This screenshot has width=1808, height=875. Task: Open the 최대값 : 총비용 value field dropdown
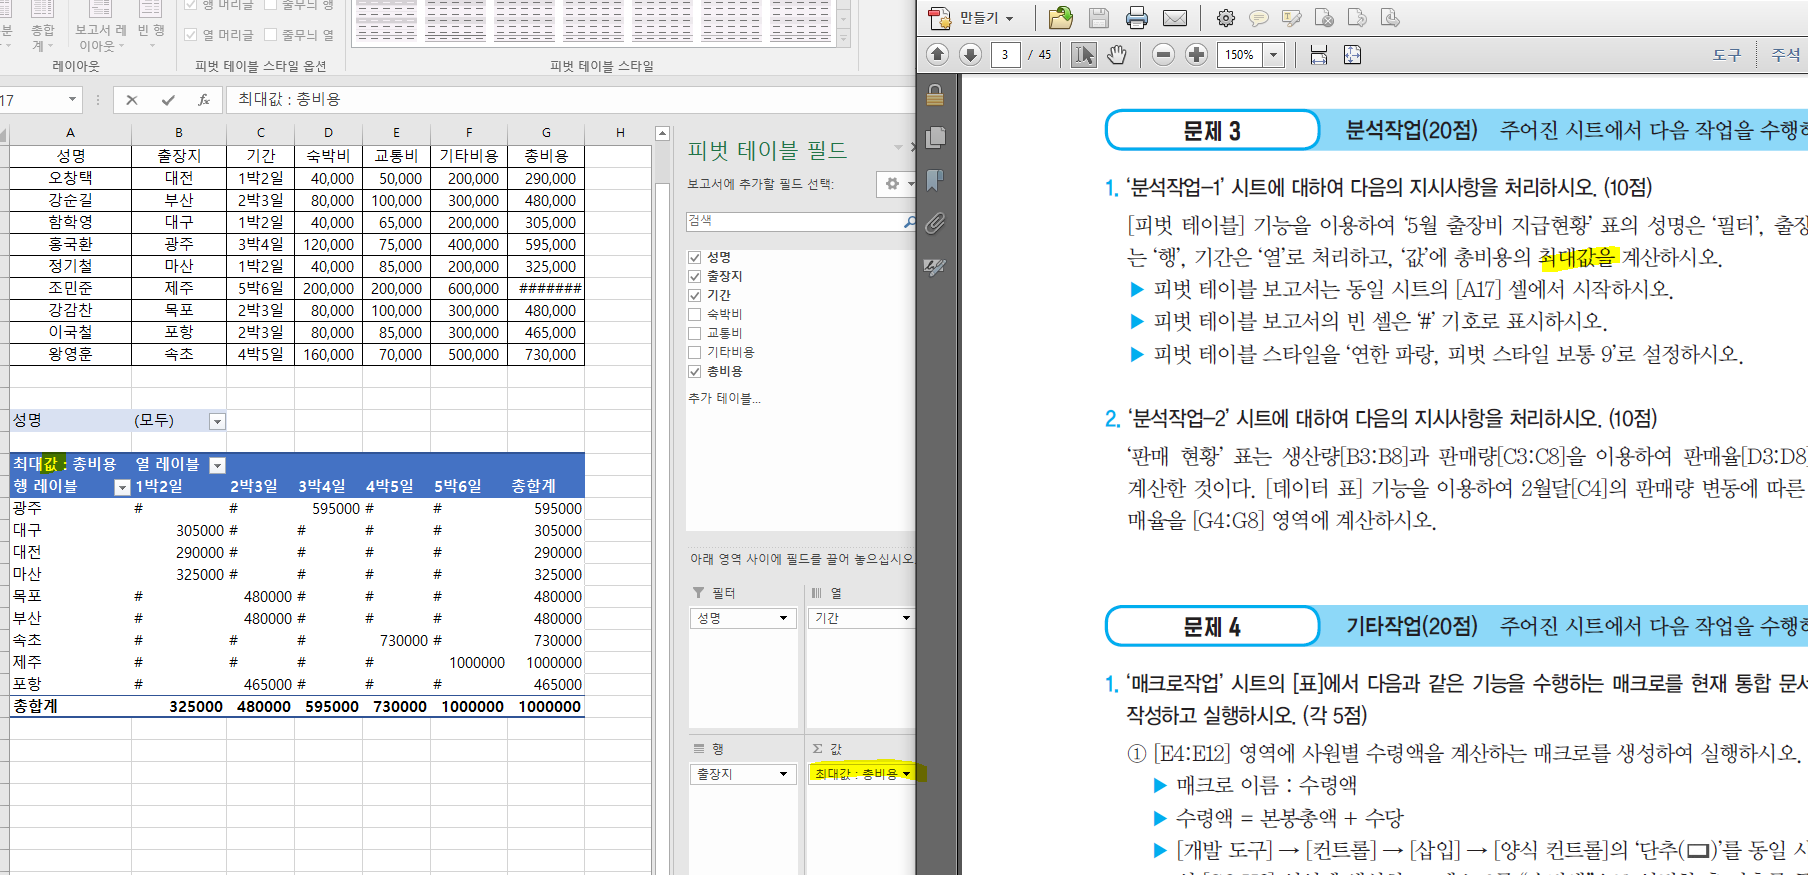click(906, 774)
